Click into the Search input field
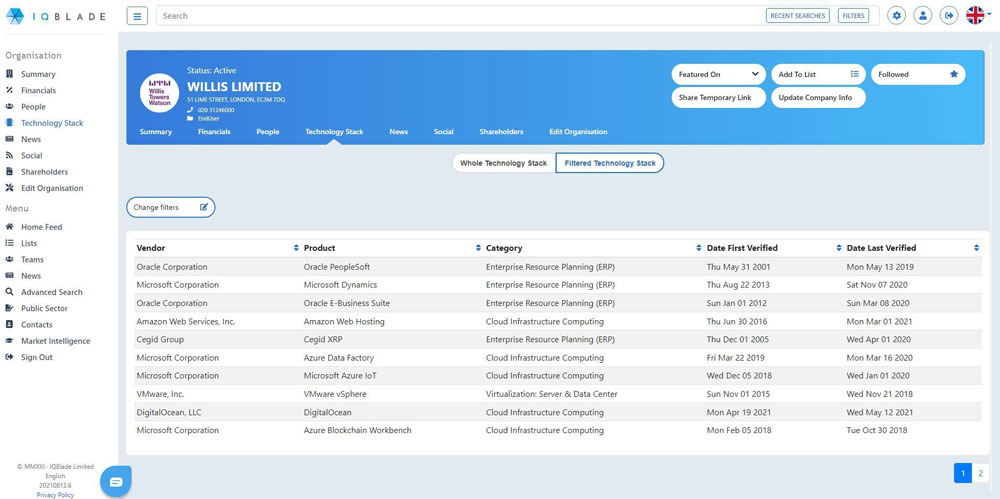This screenshot has height=499, width=1000. [x=459, y=15]
